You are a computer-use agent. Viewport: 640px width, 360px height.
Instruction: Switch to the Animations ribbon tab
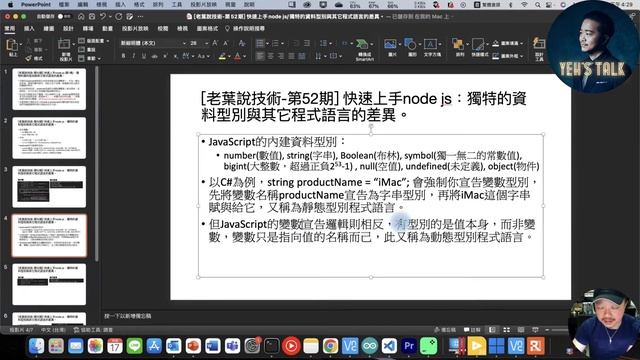(107, 29)
